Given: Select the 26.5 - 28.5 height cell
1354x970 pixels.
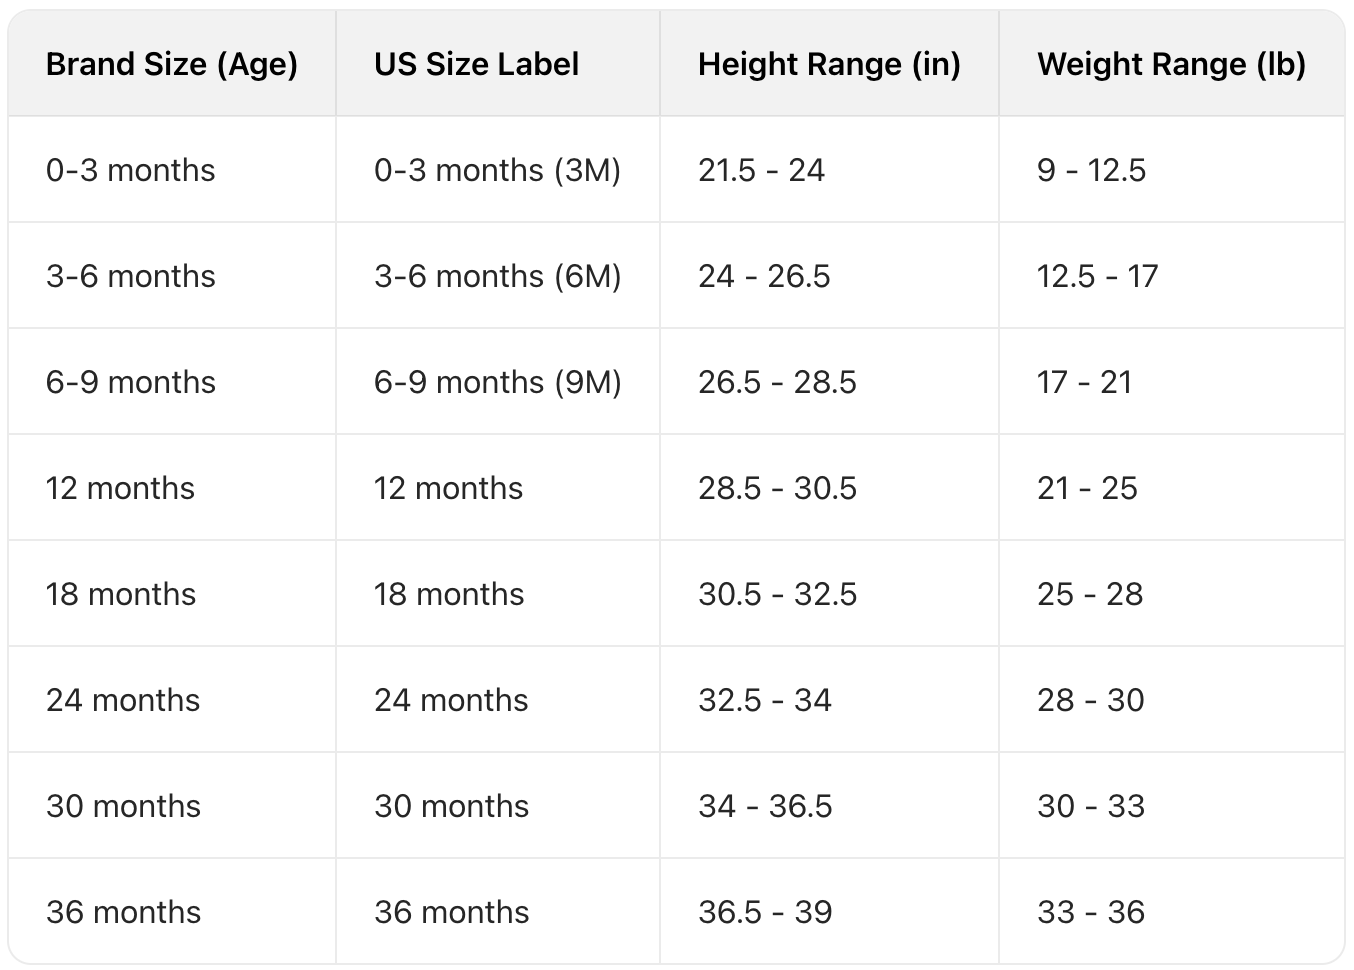Looking at the screenshot, I should pyautogui.click(x=777, y=382).
